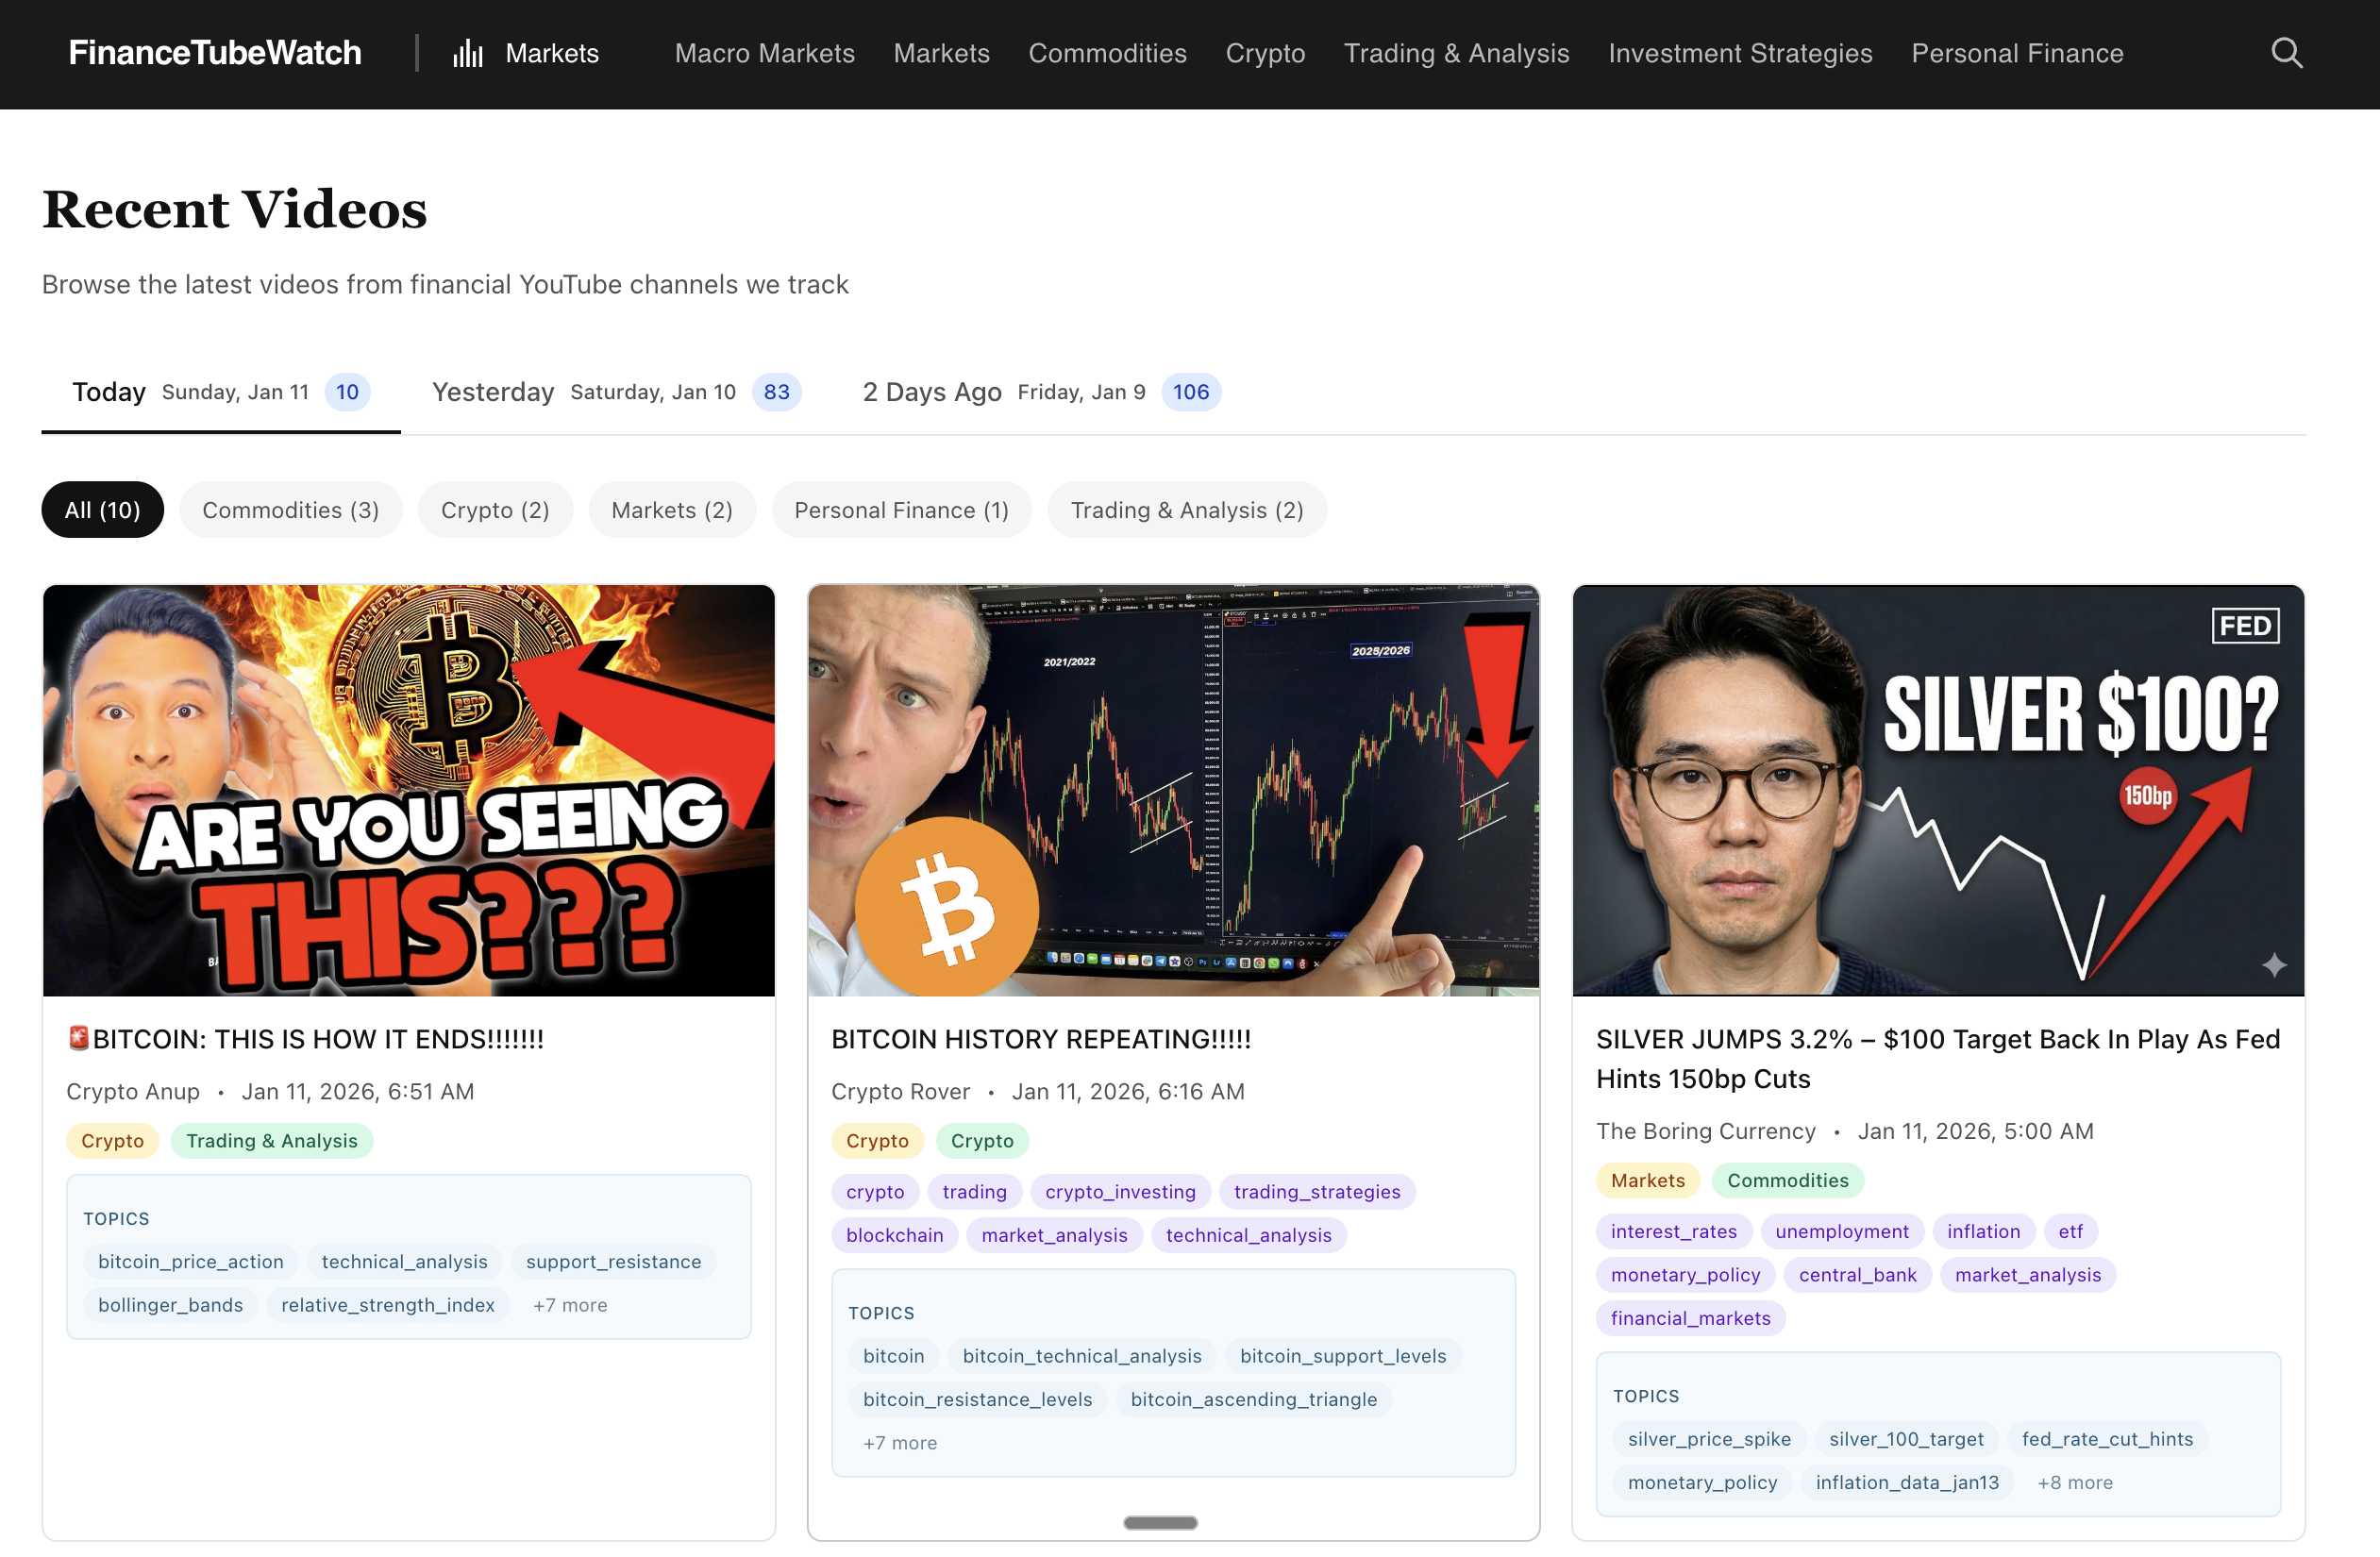Viewport: 2380px width, 1557px height.
Task: Click the FinanceTubeWatch logo
Action: click(214, 53)
